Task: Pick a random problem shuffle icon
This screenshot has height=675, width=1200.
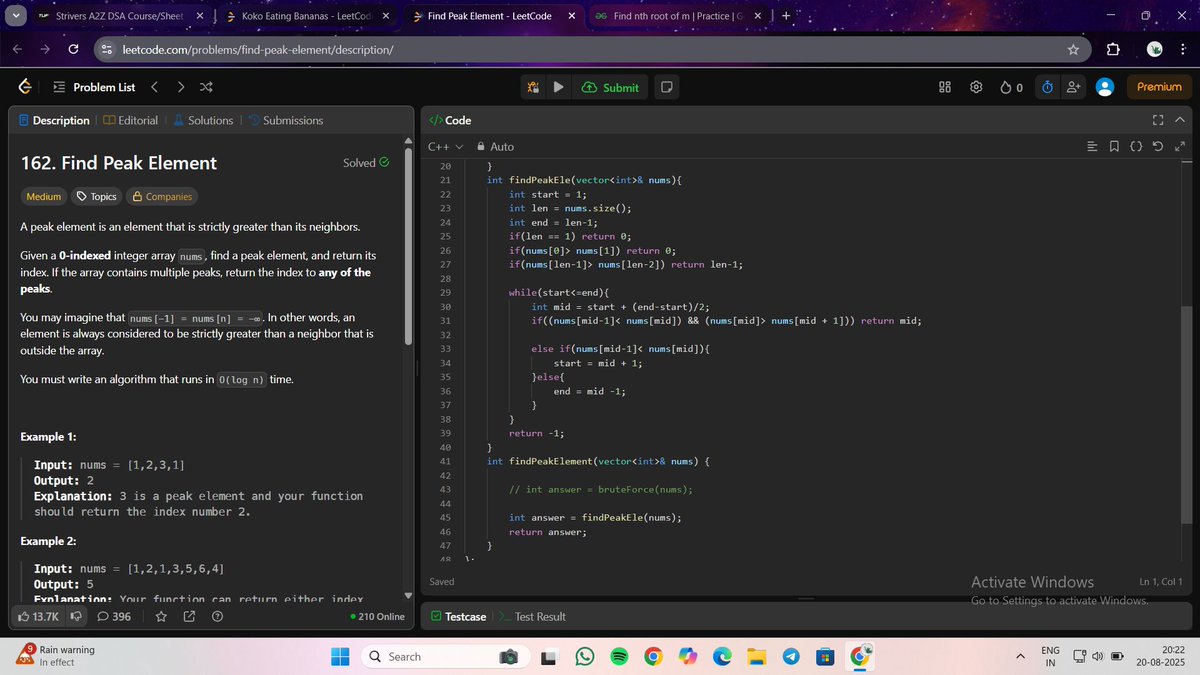Action: pyautogui.click(x=206, y=87)
